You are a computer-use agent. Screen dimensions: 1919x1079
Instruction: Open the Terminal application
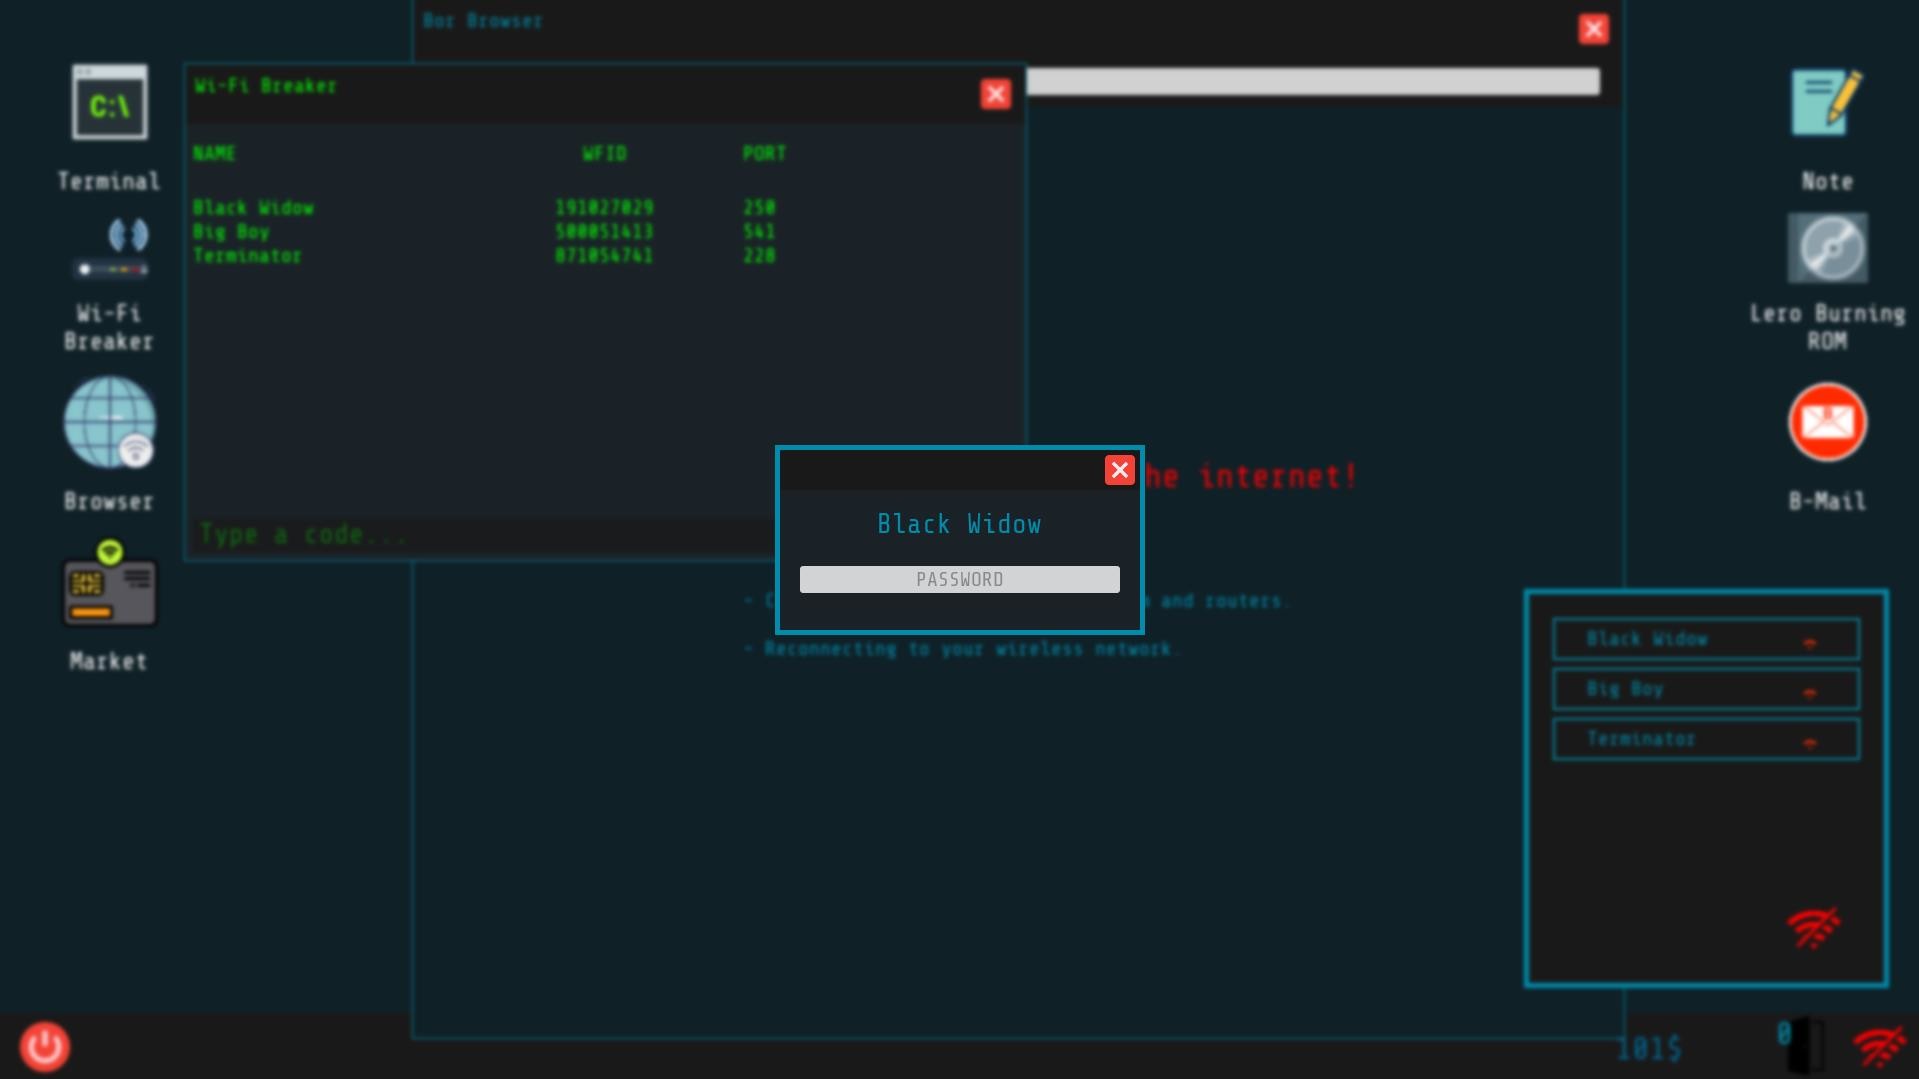(x=108, y=102)
